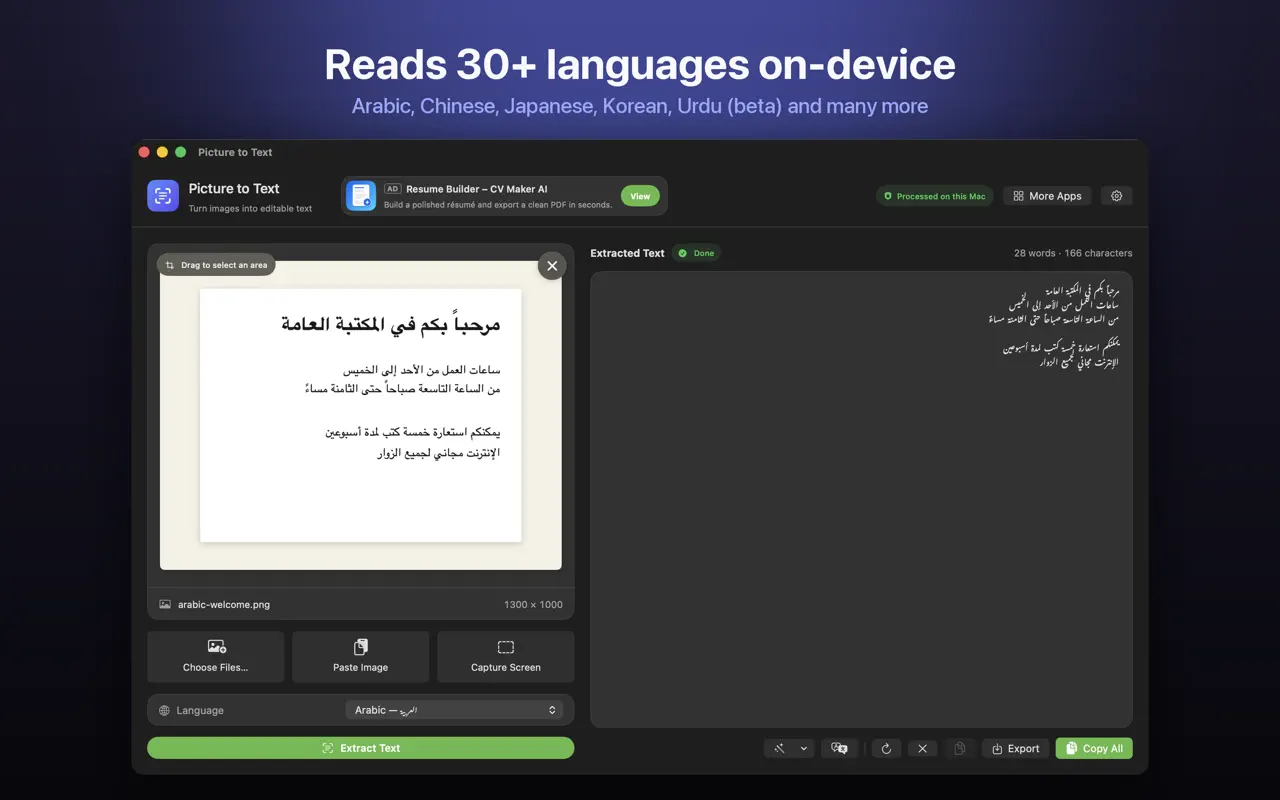Click the Extracted Text heading

coord(627,253)
